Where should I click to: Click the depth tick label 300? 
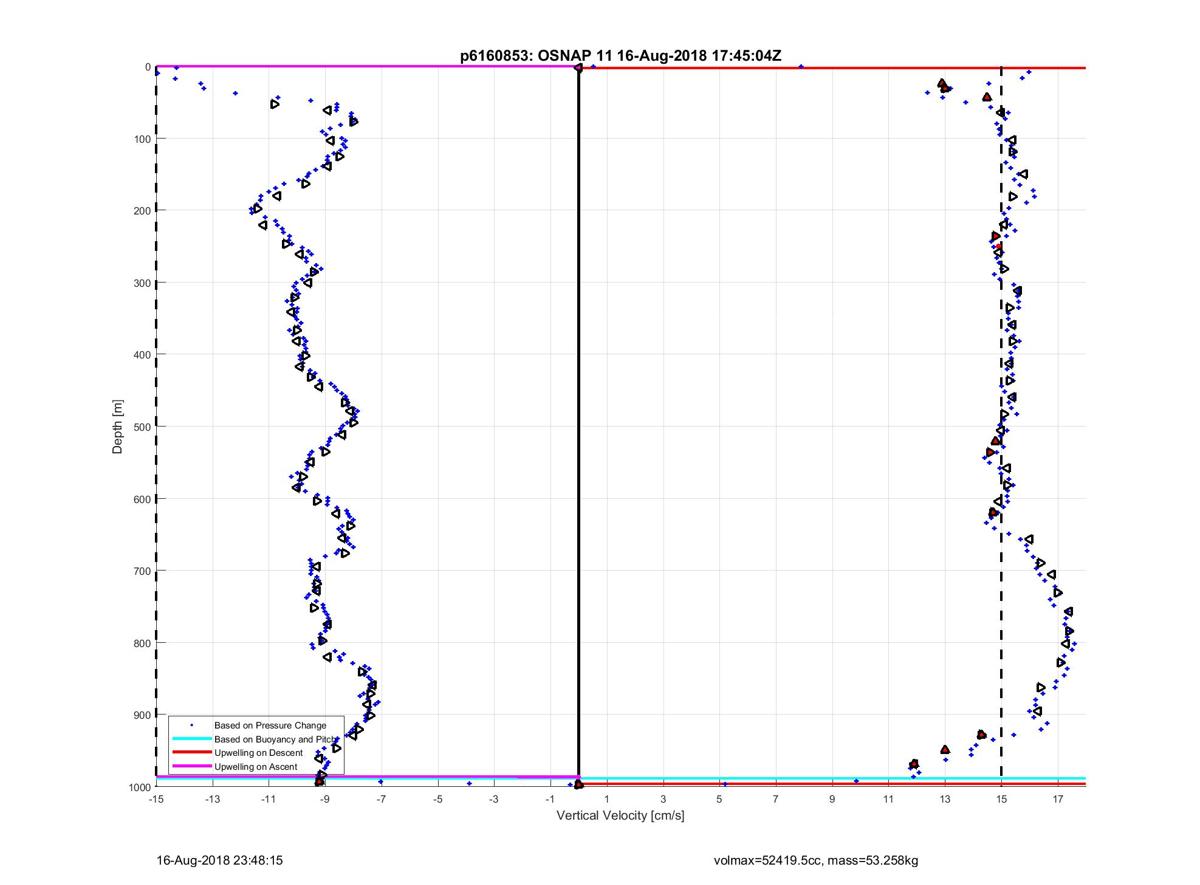point(142,283)
